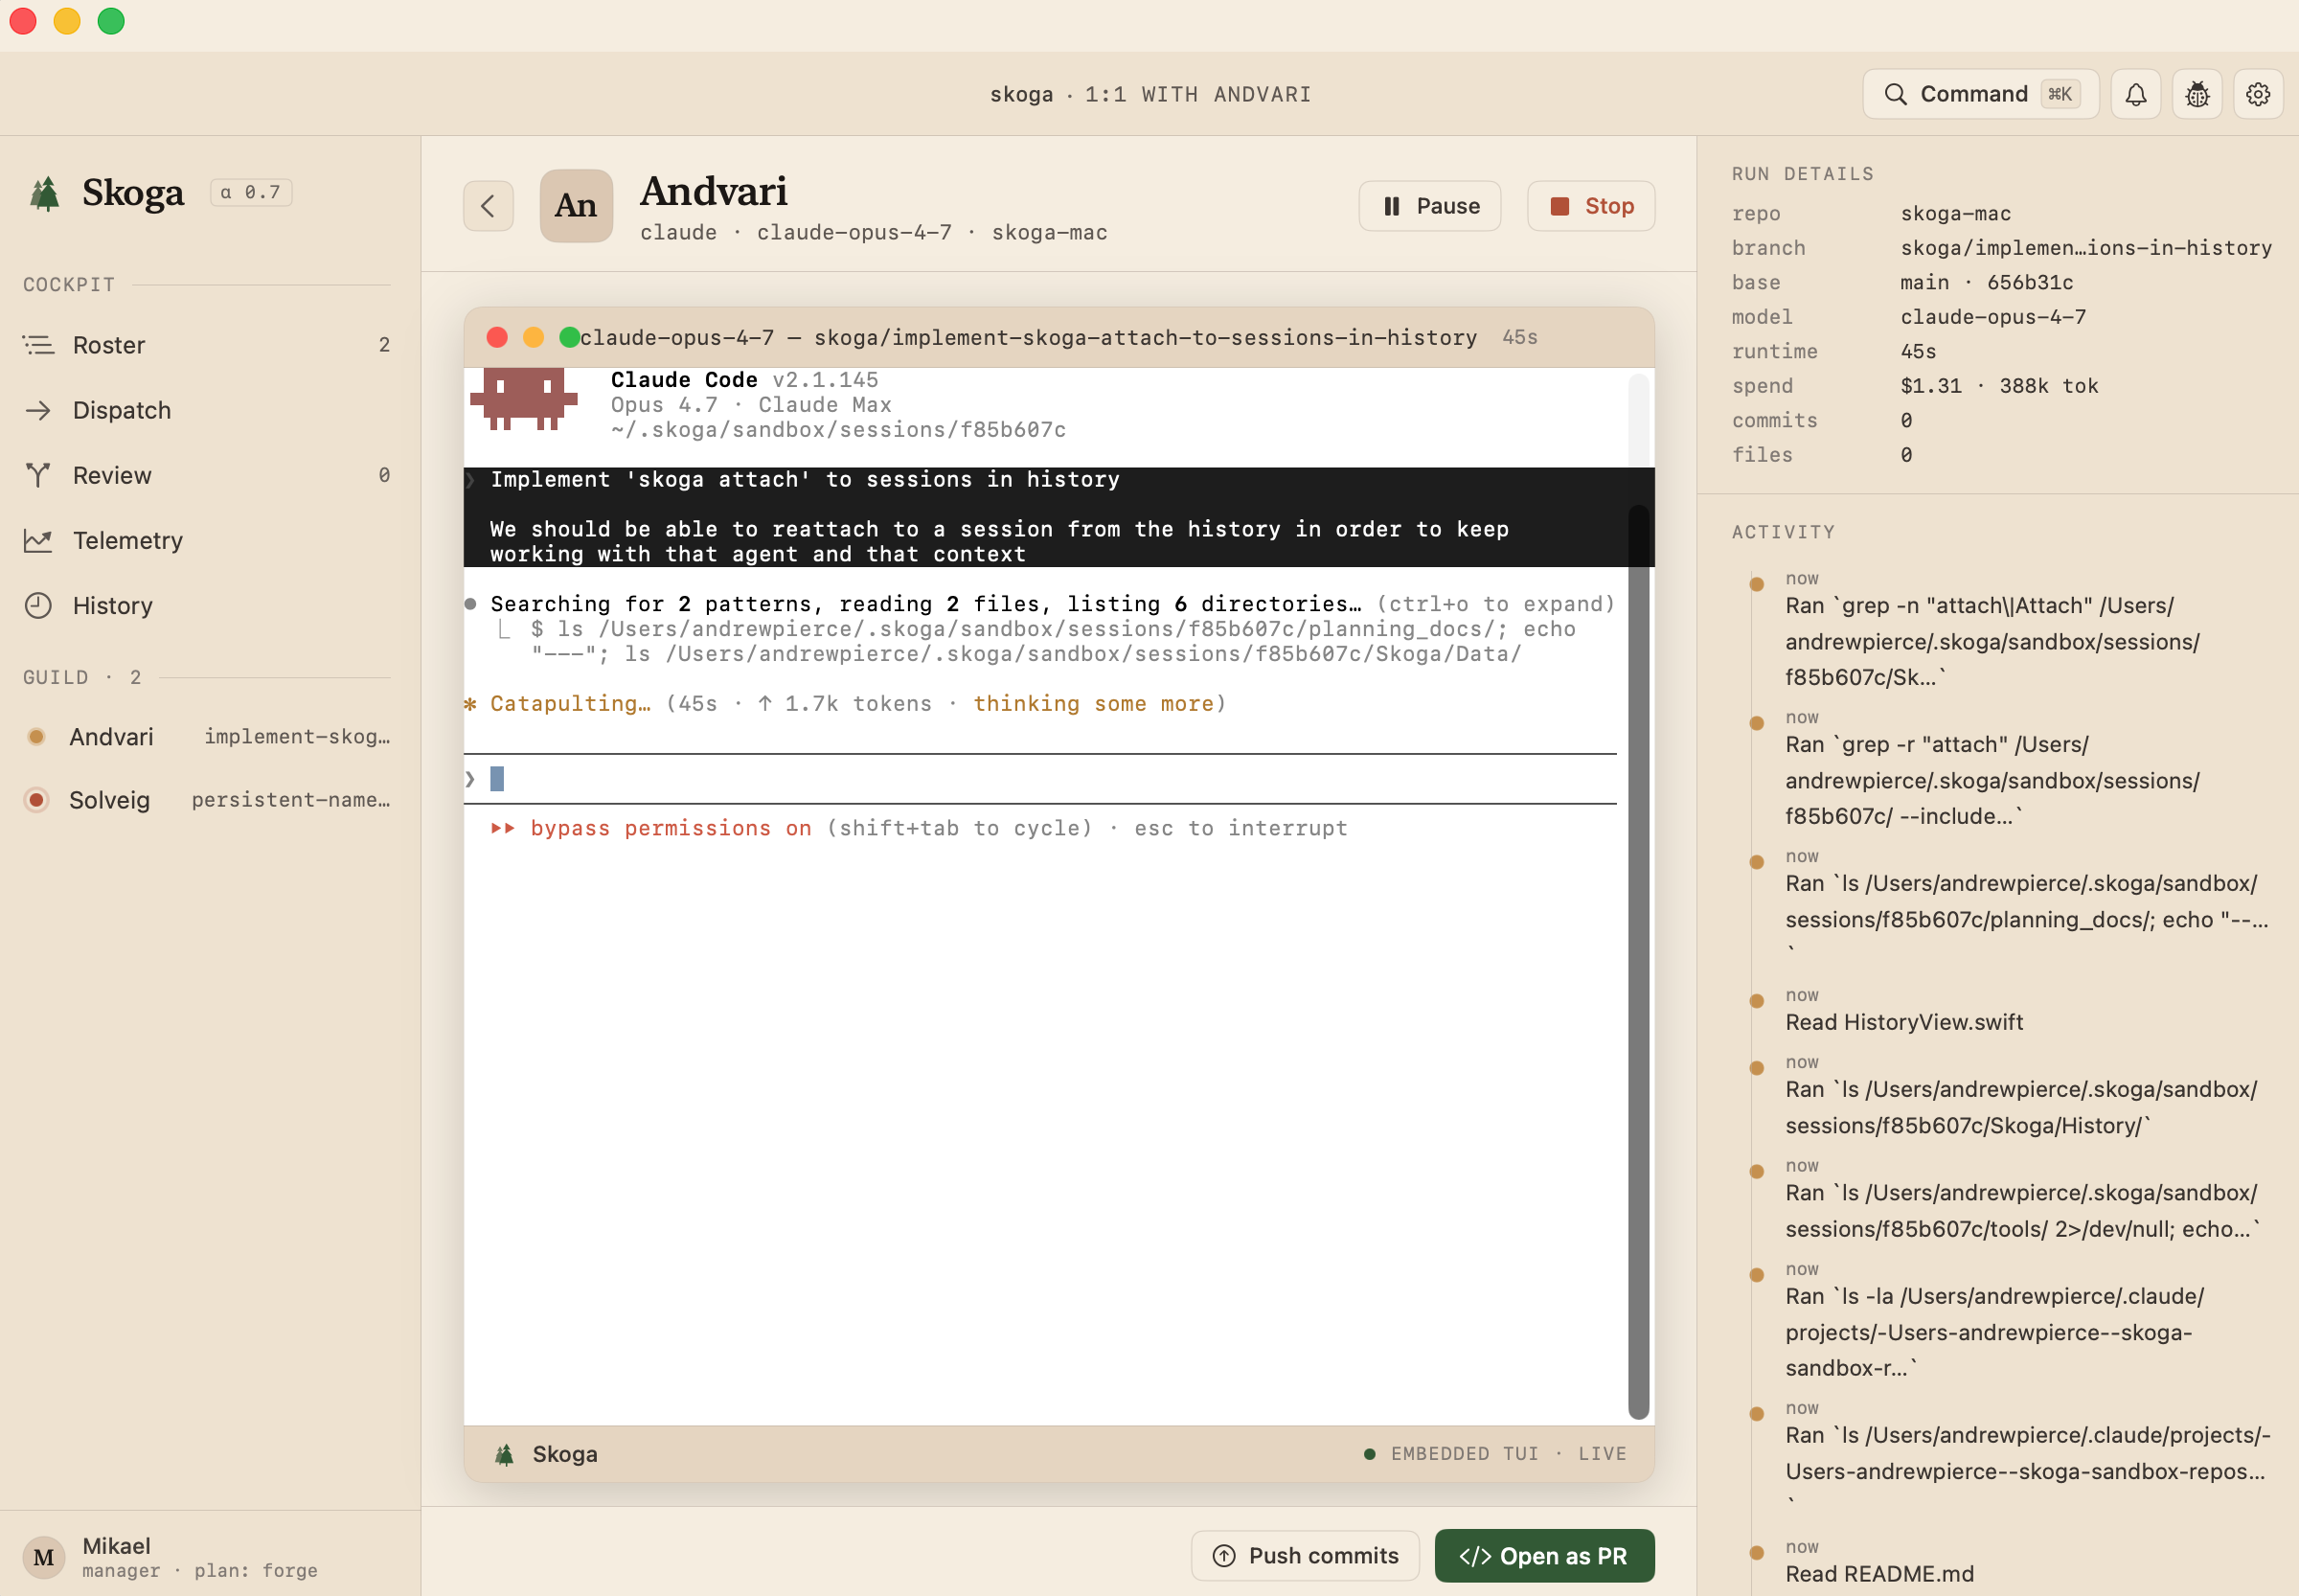Click the Skoga tree icon in terminal footer
This screenshot has height=1596, width=2299.
point(504,1454)
